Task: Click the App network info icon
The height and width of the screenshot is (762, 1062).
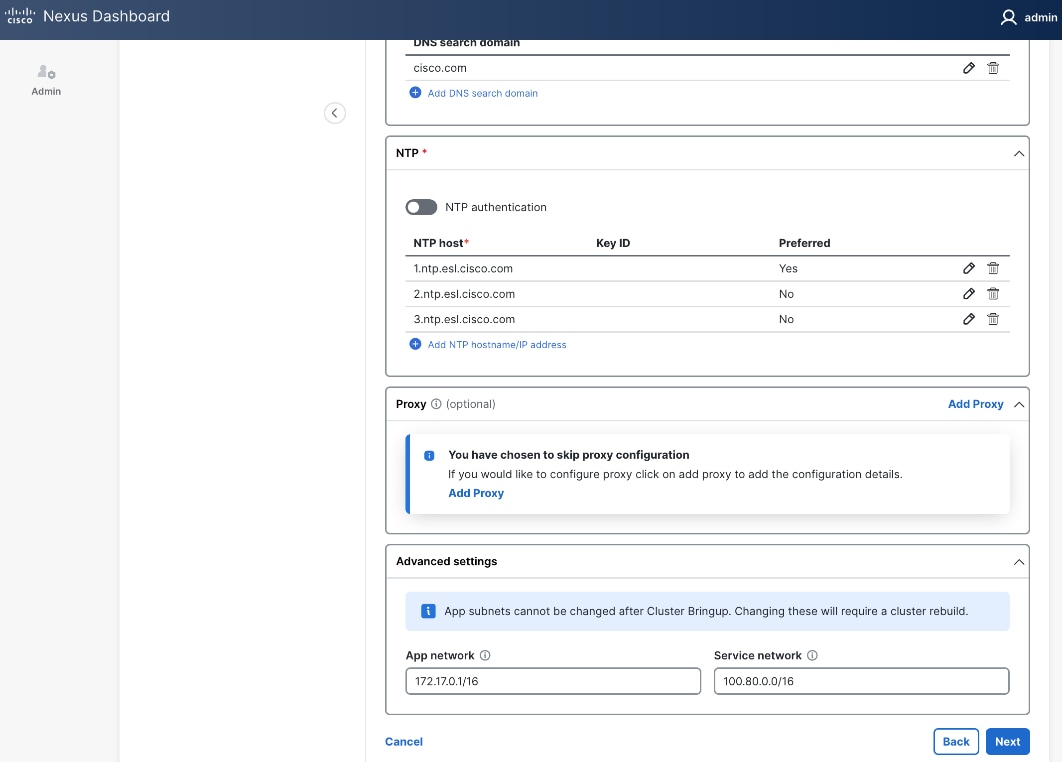Action: click(485, 655)
